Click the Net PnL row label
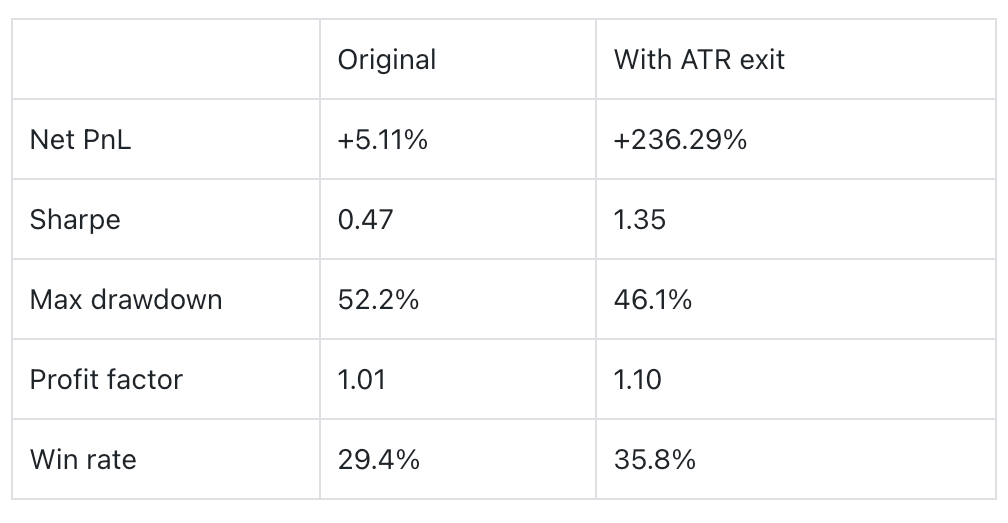Screen dimensions: 1008x523 [x=80, y=140]
